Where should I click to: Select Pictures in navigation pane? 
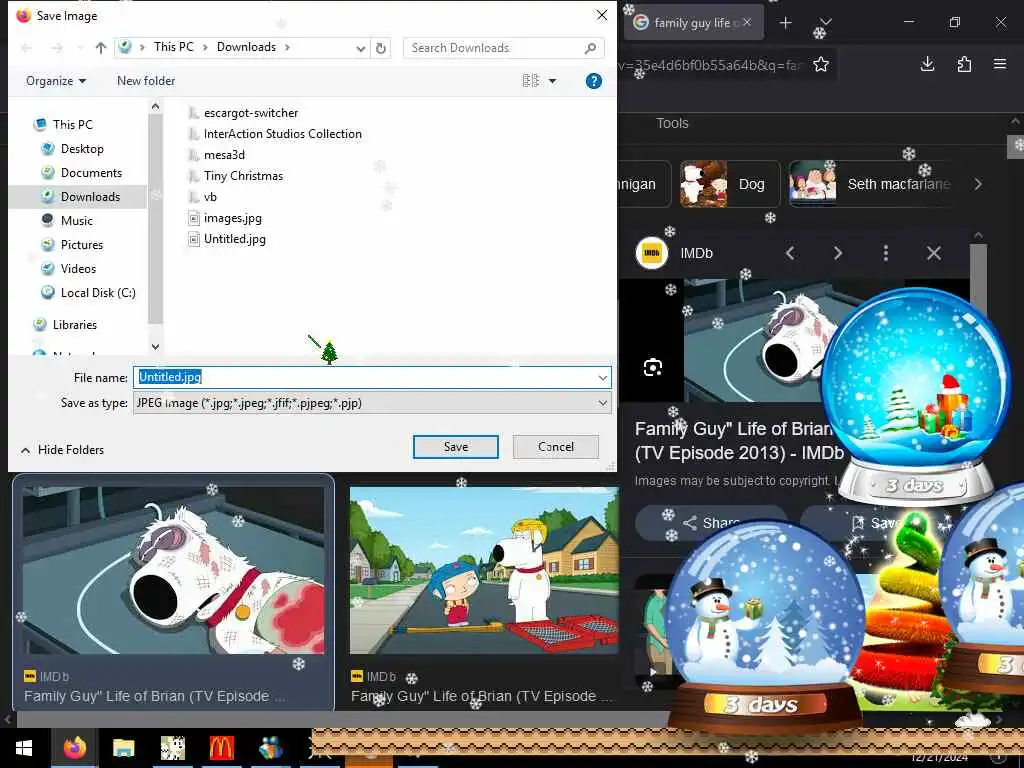point(82,245)
